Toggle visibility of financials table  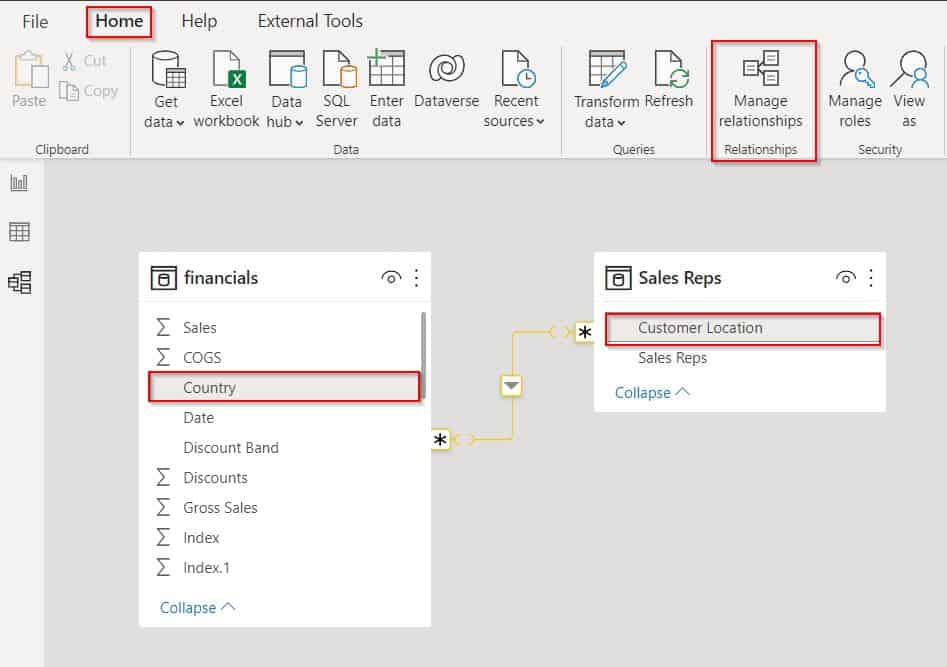tap(391, 278)
